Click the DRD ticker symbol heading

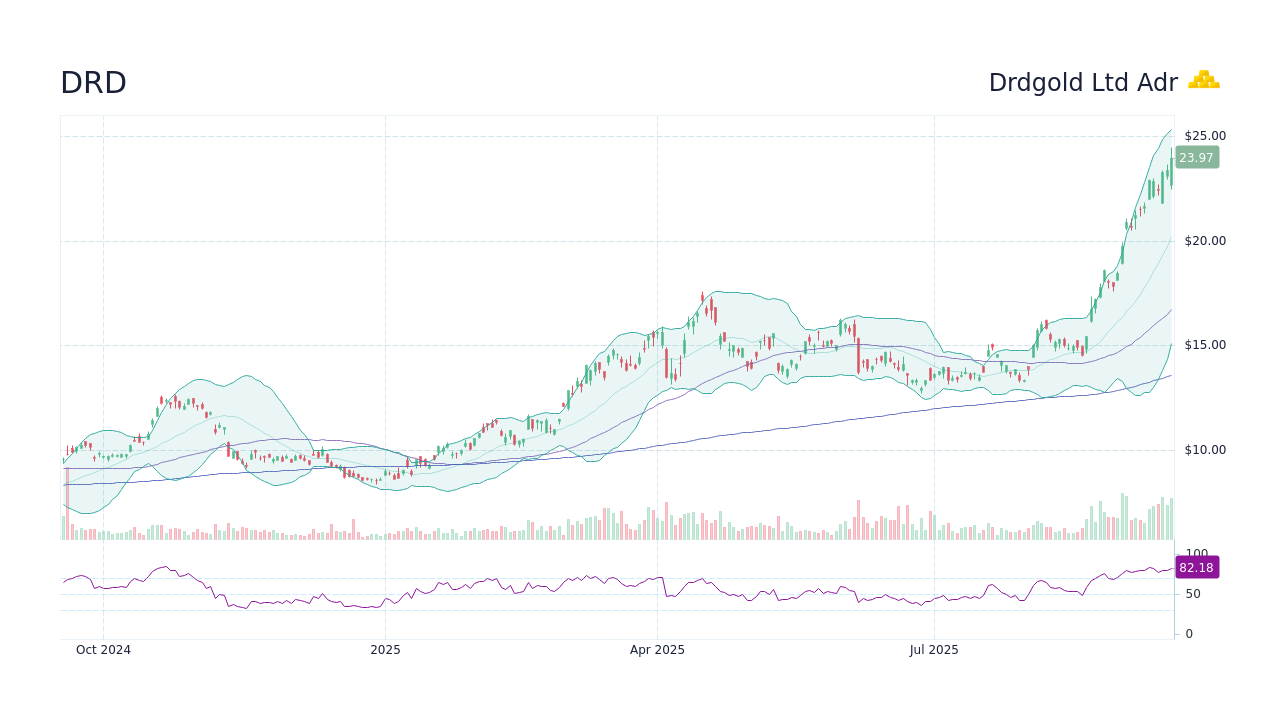click(93, 83)
